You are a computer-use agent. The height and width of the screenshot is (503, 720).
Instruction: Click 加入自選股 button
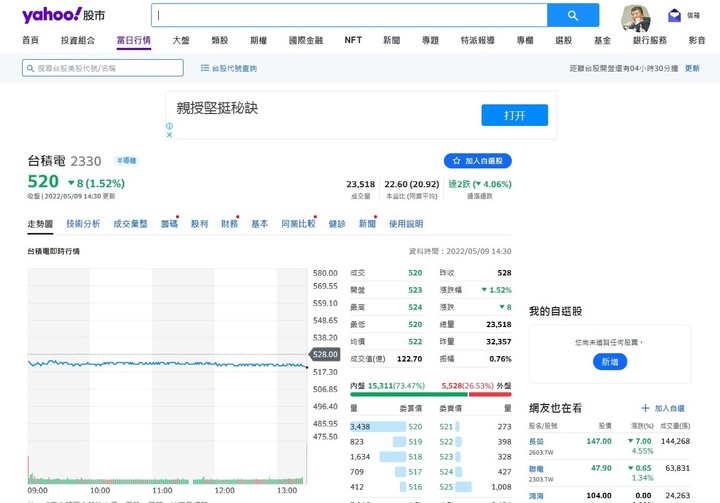(478, 161)
